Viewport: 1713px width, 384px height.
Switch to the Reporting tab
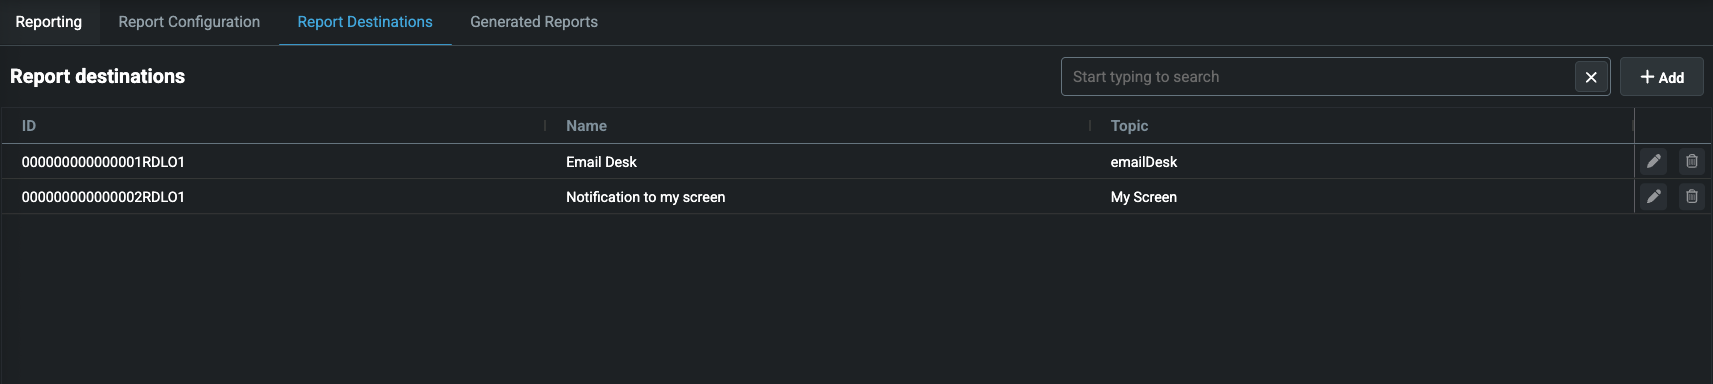tap(49, 22)
